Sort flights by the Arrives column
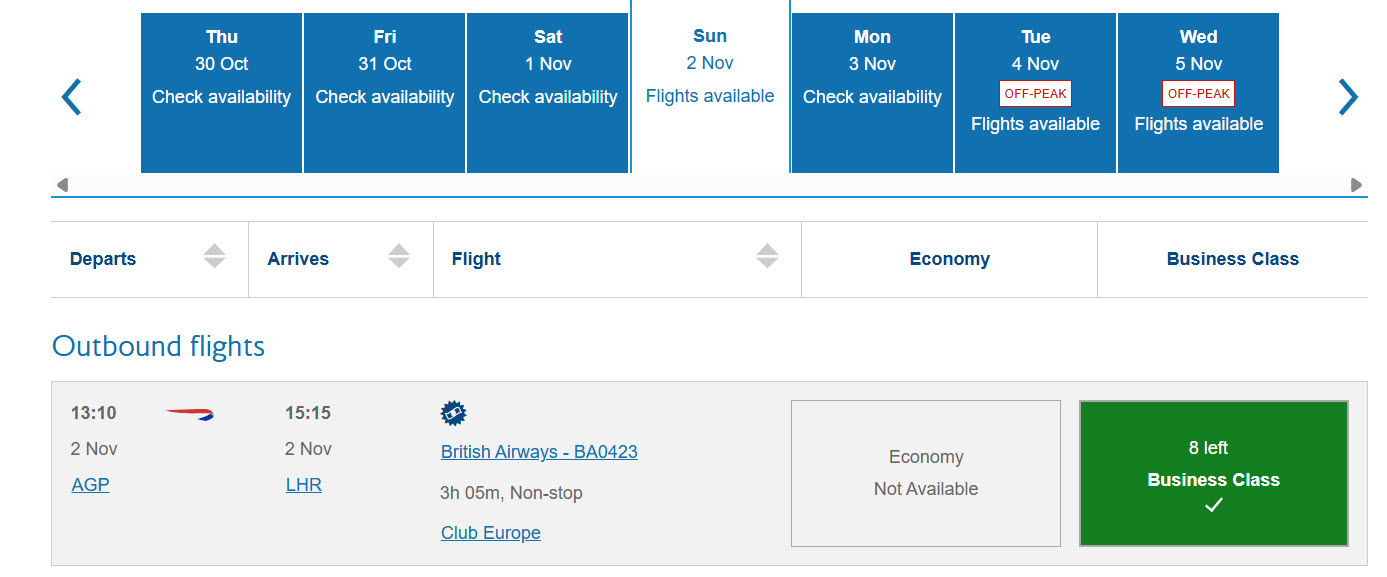The width and height of the screenshot is (1387, 577). (399, 256)
